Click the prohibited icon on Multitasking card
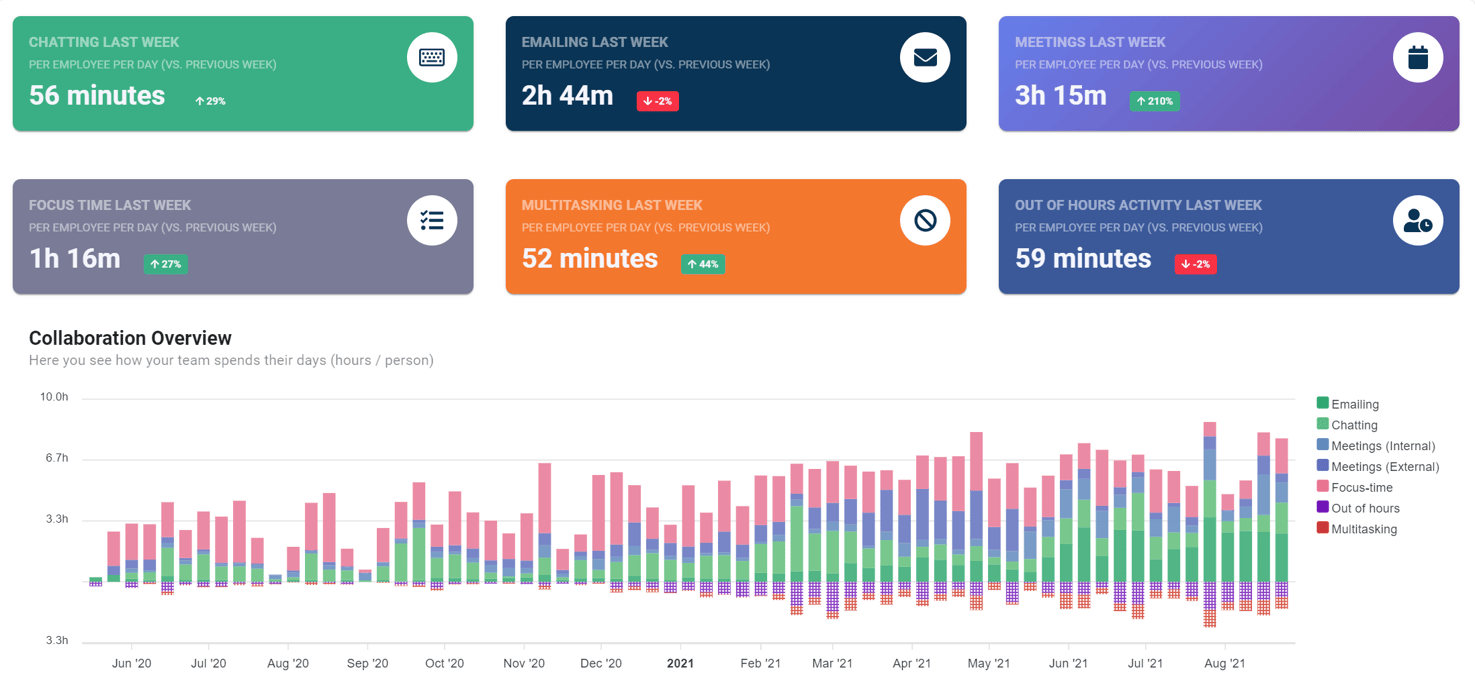The height and width of the screenshot is (691, 1475). (x=925, y=221)
